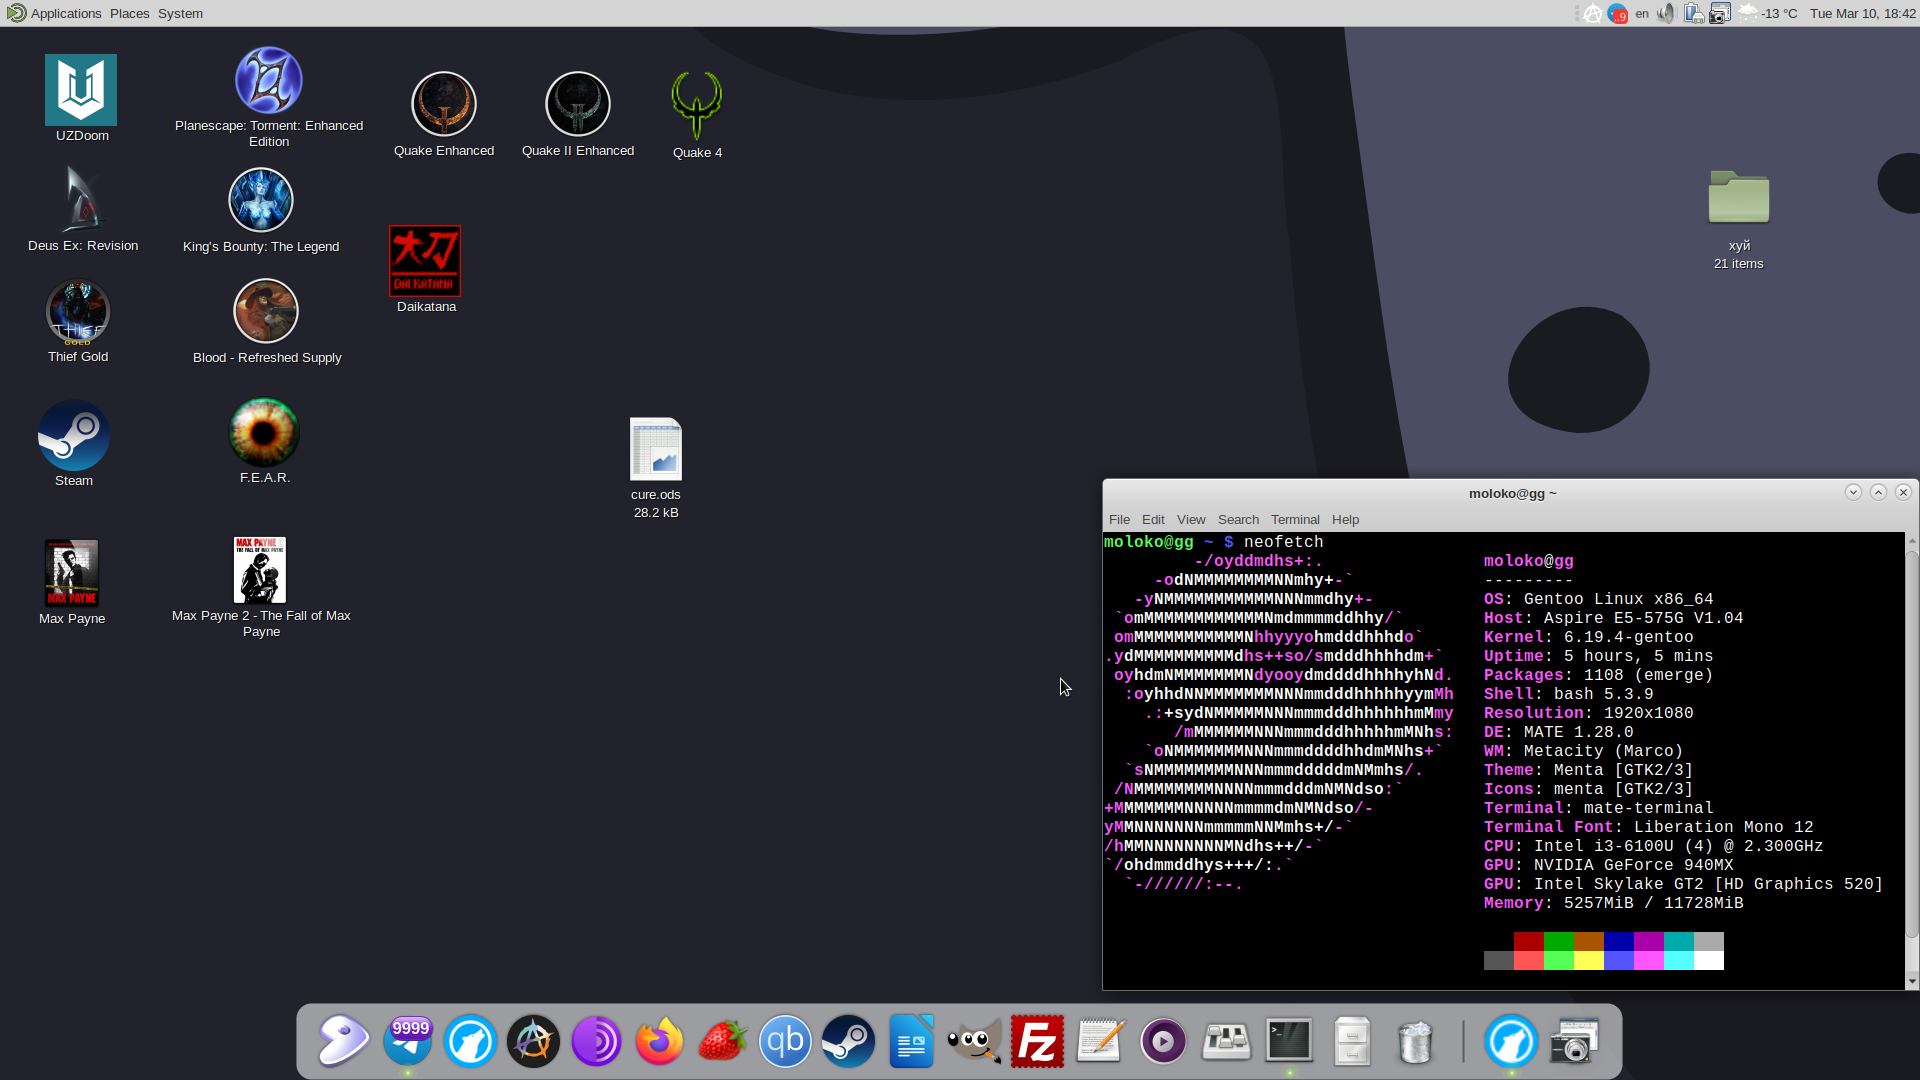Click the volume speaker tray icon
The height and width of the screenshot is (1080, 1920).
[1666, 14]
